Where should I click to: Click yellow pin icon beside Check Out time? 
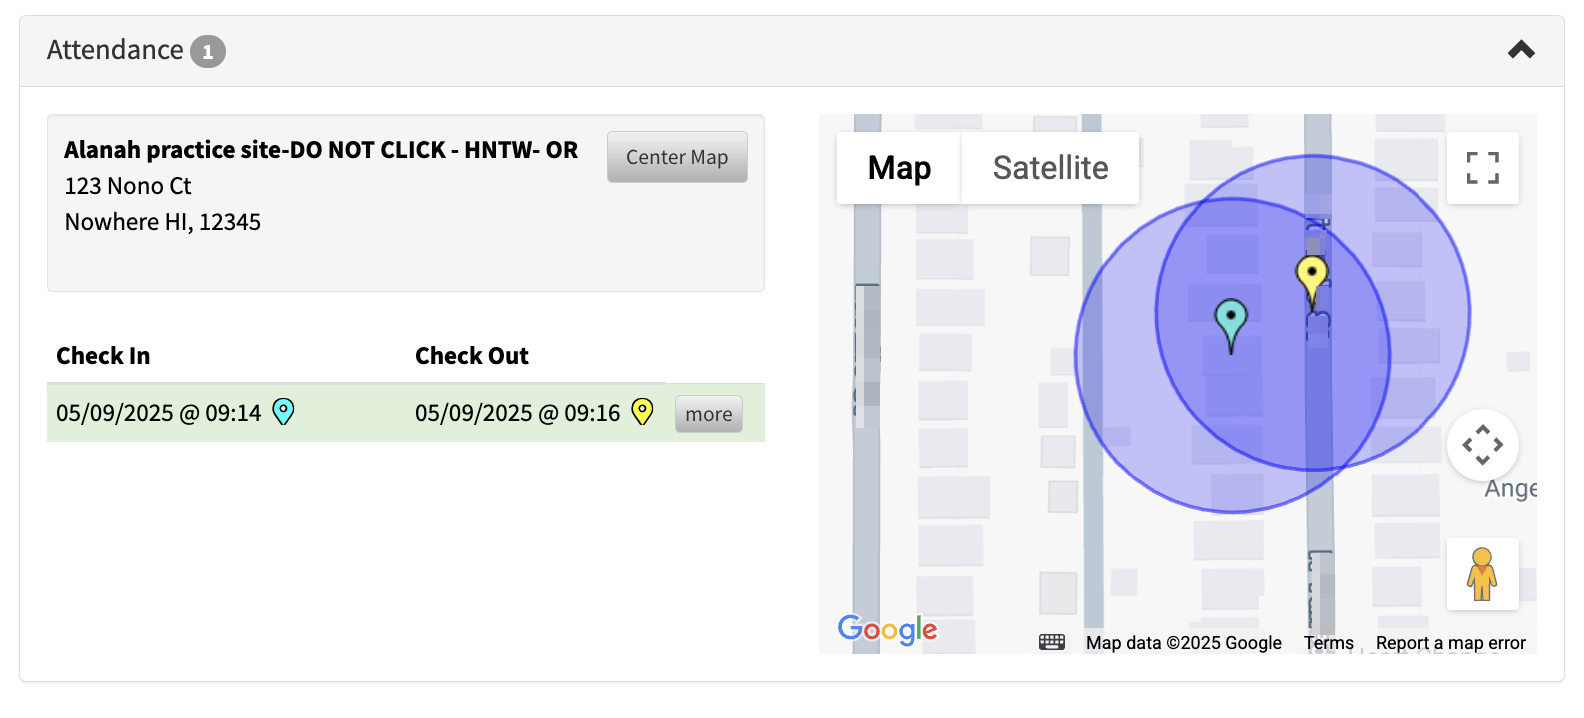[642, 412]
